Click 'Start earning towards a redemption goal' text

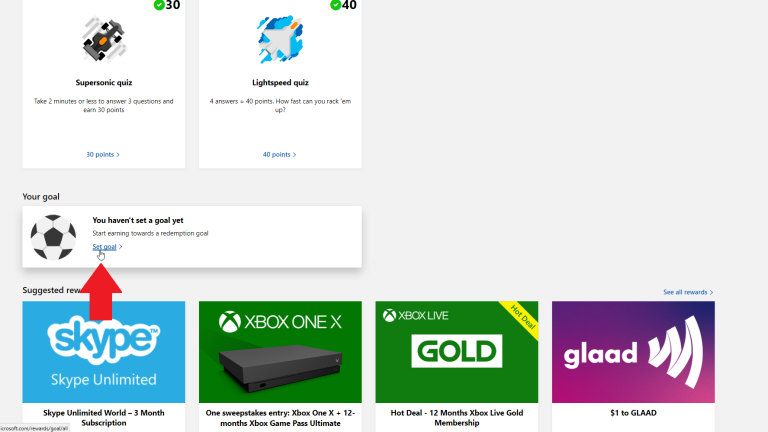coord(150,234)
